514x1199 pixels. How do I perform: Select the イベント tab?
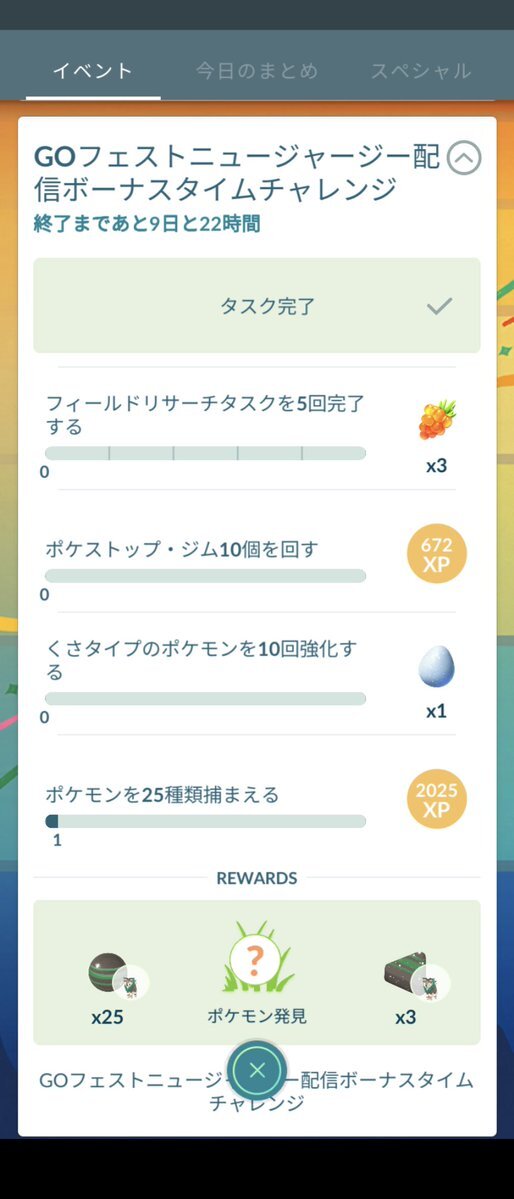93,71
